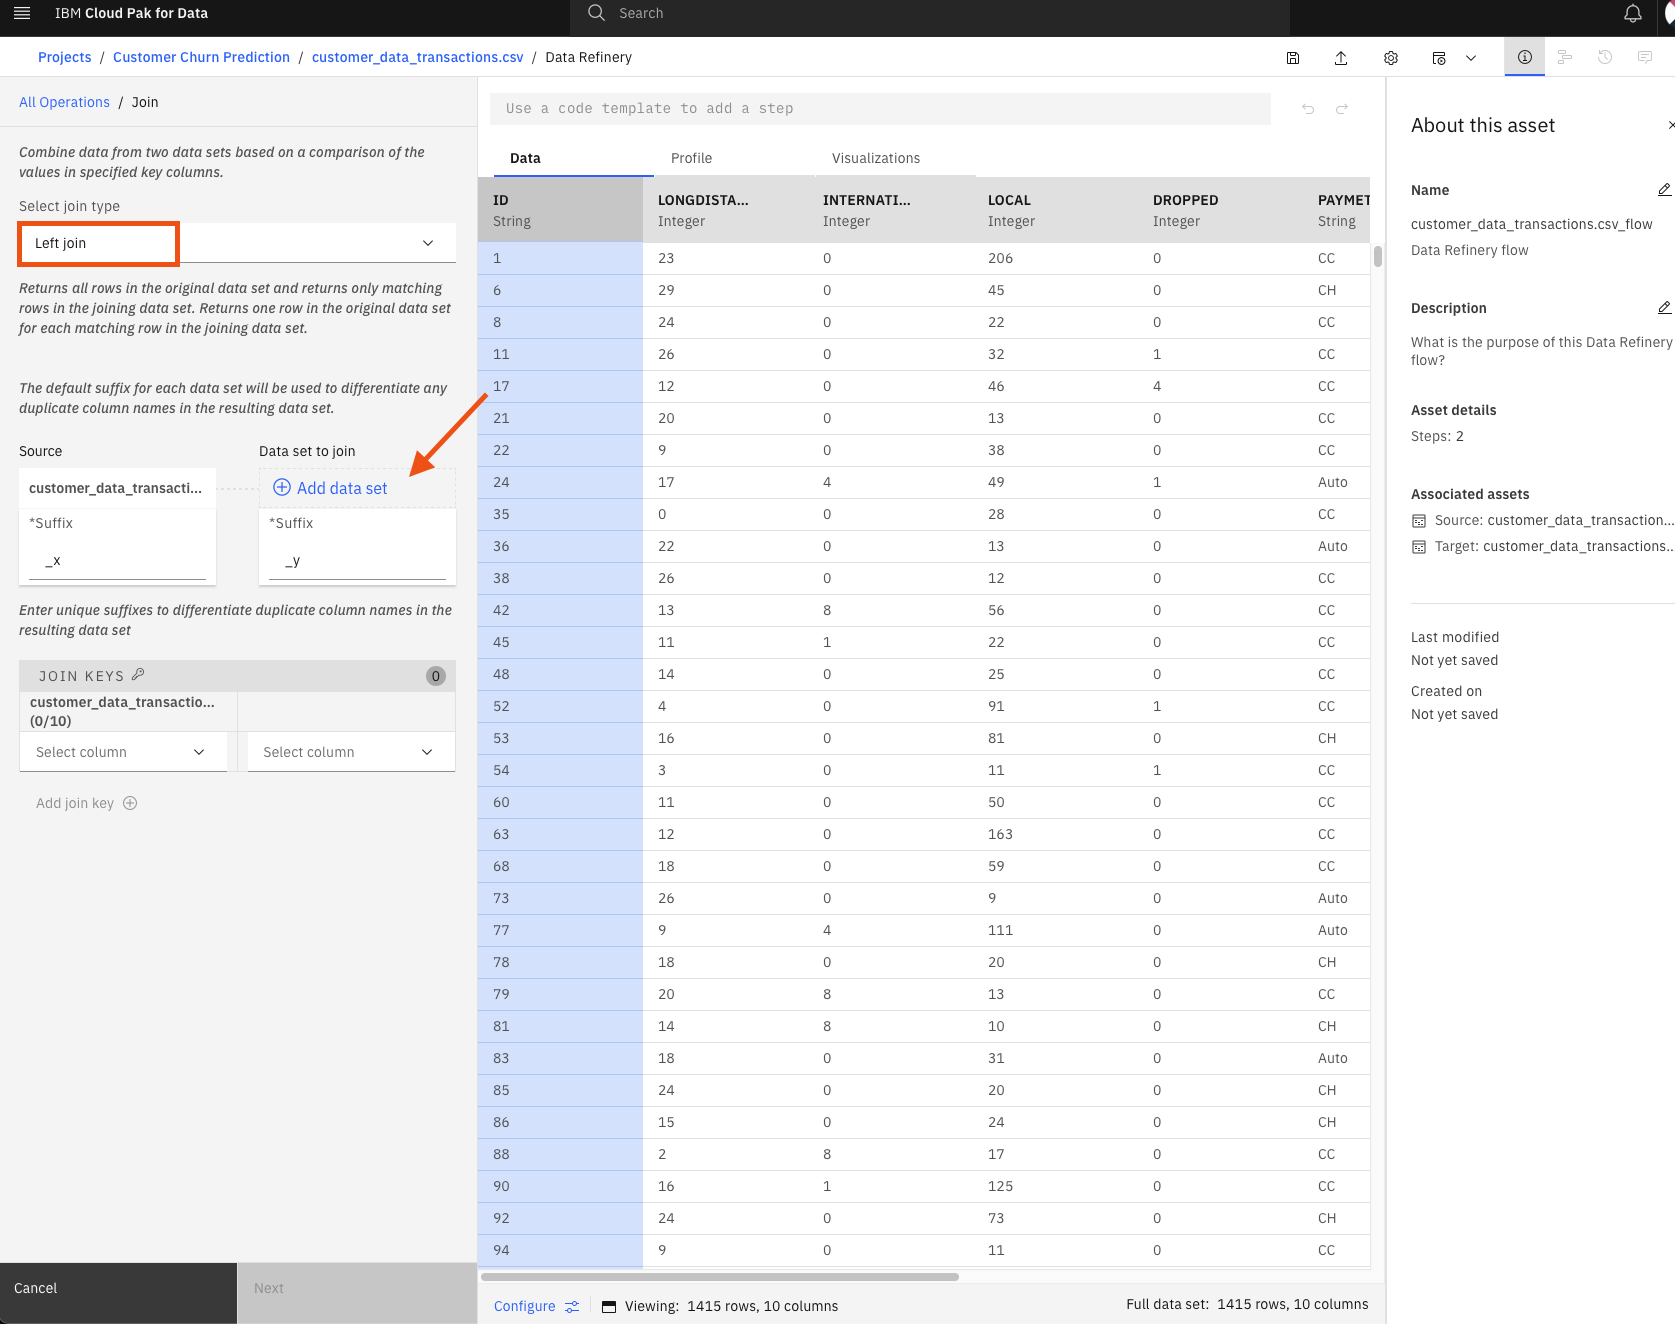Click the customer_data_transacti... source dataset box
The image size is (1675, 1324).
pyautogui.click(x=117, y=488)
